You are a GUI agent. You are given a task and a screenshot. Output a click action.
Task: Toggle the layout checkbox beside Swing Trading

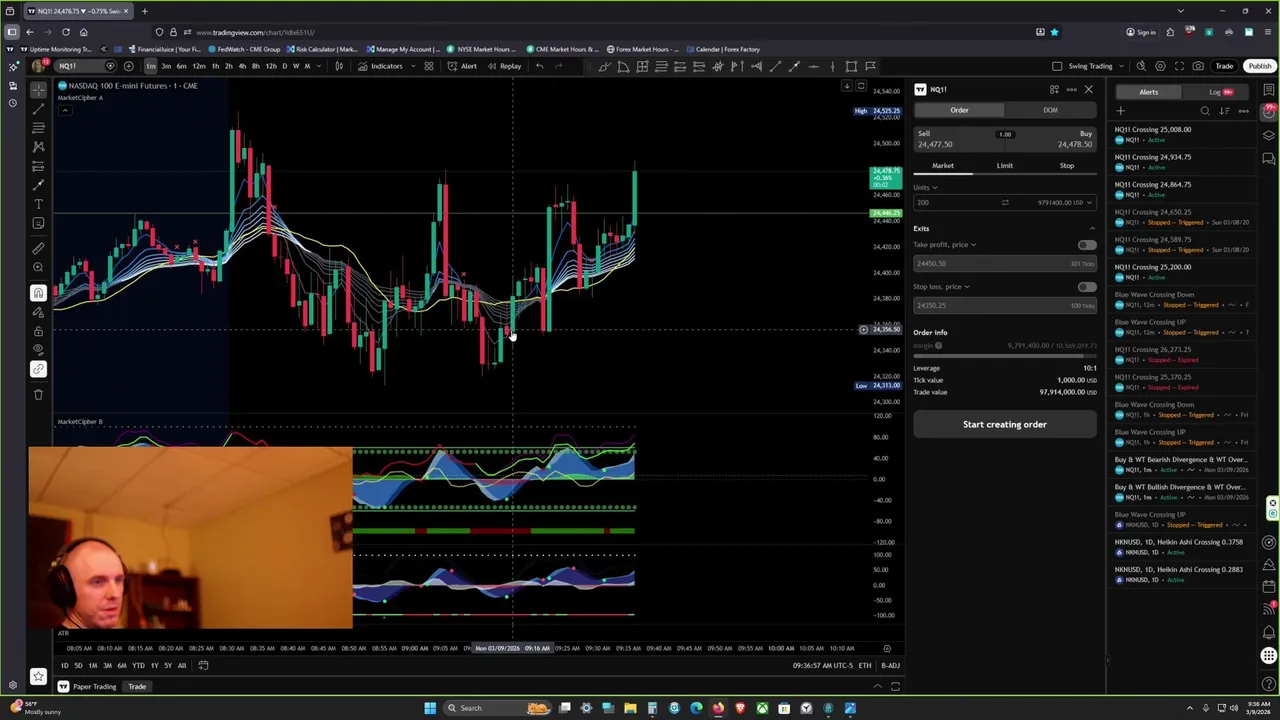pyautogui.click(x=1057, y=66)
